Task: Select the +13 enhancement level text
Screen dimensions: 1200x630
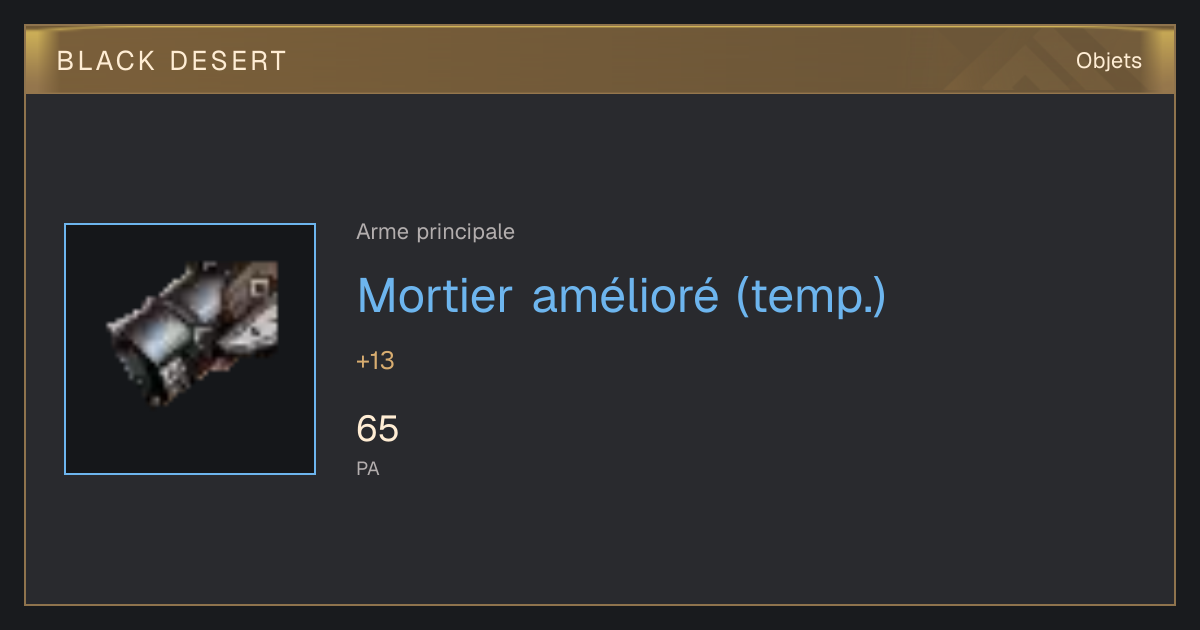Action: [x=375, y=361]
